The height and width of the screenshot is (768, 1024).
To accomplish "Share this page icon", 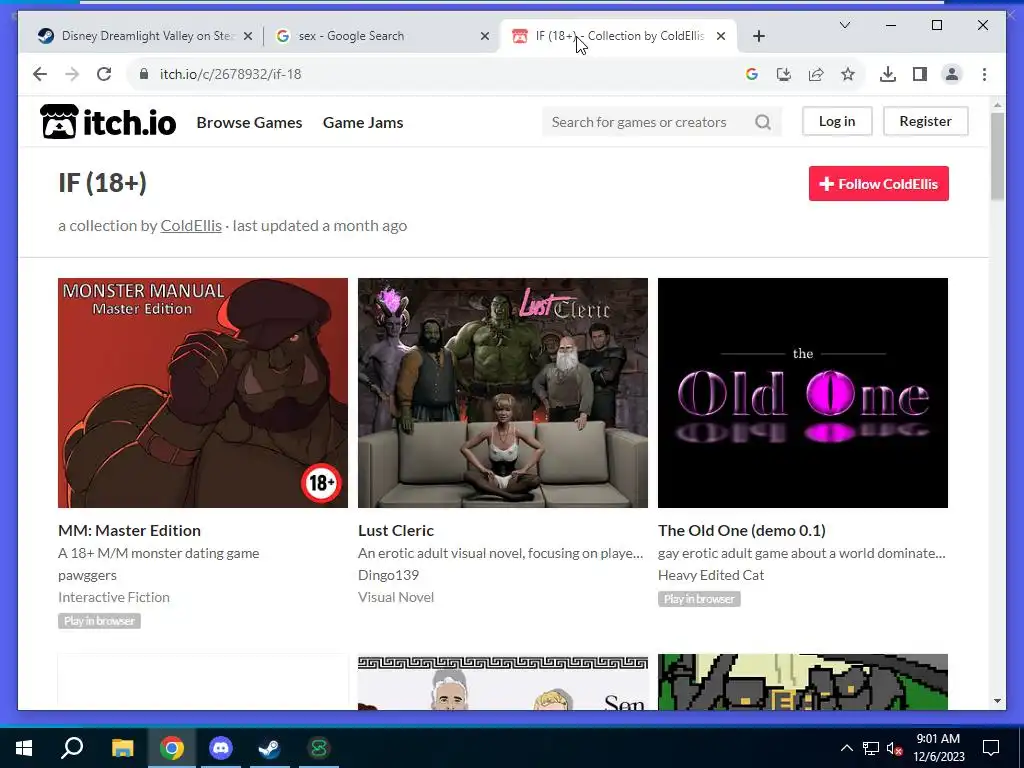I will click(816, 74).
